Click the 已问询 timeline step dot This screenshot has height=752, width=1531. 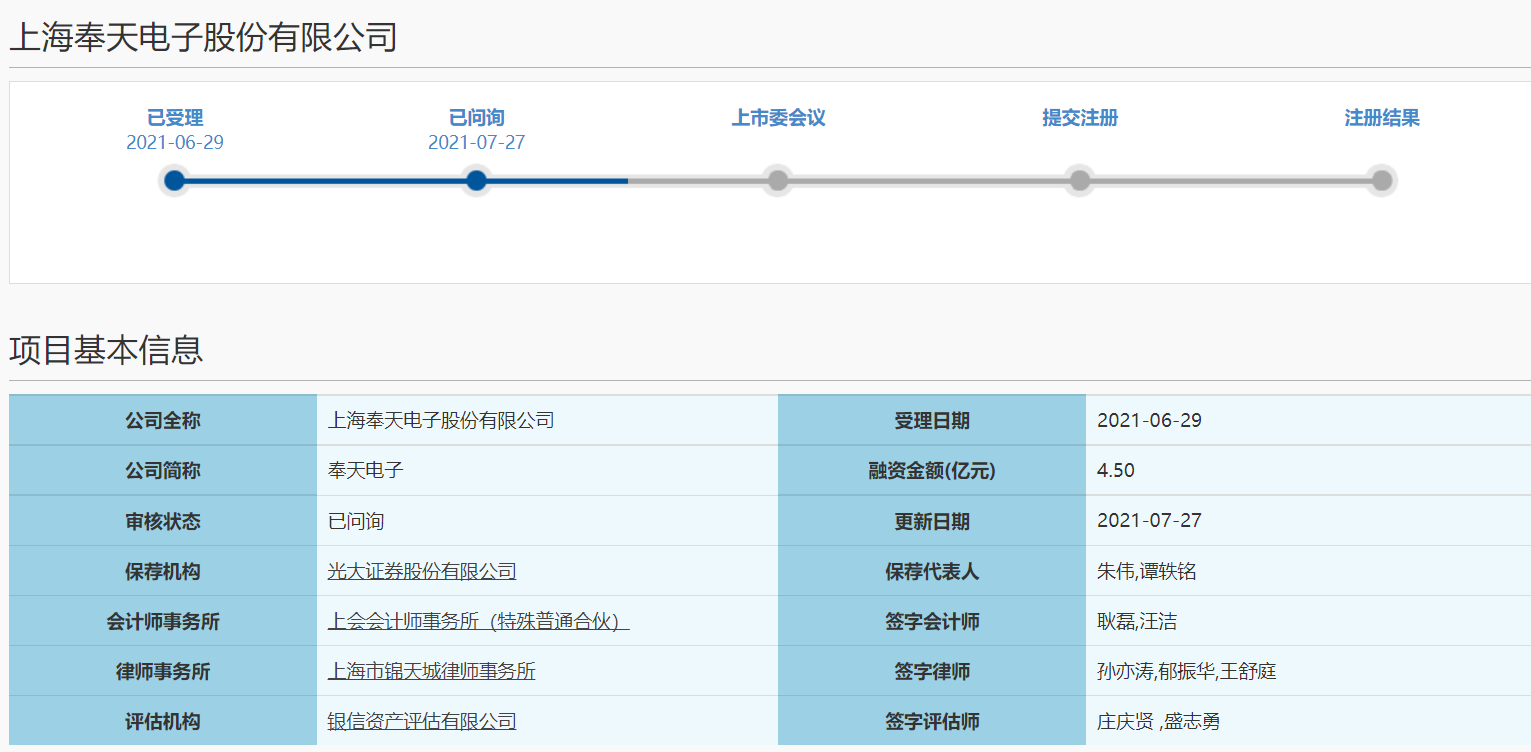pos(476,181)
